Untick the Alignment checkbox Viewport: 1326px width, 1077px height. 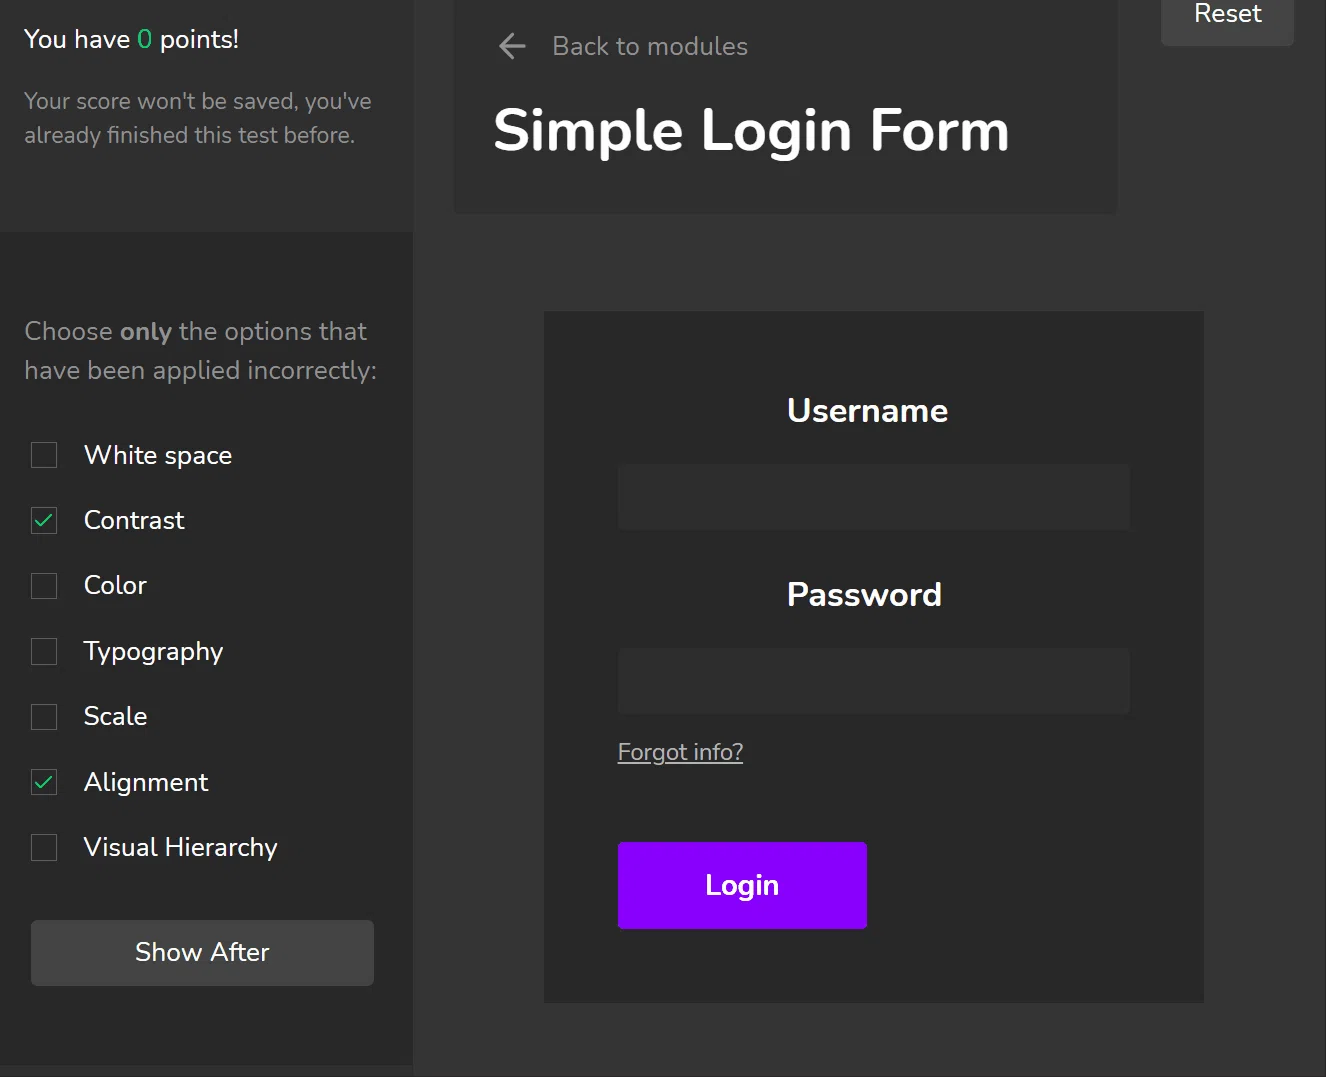(x=44, y=782)
